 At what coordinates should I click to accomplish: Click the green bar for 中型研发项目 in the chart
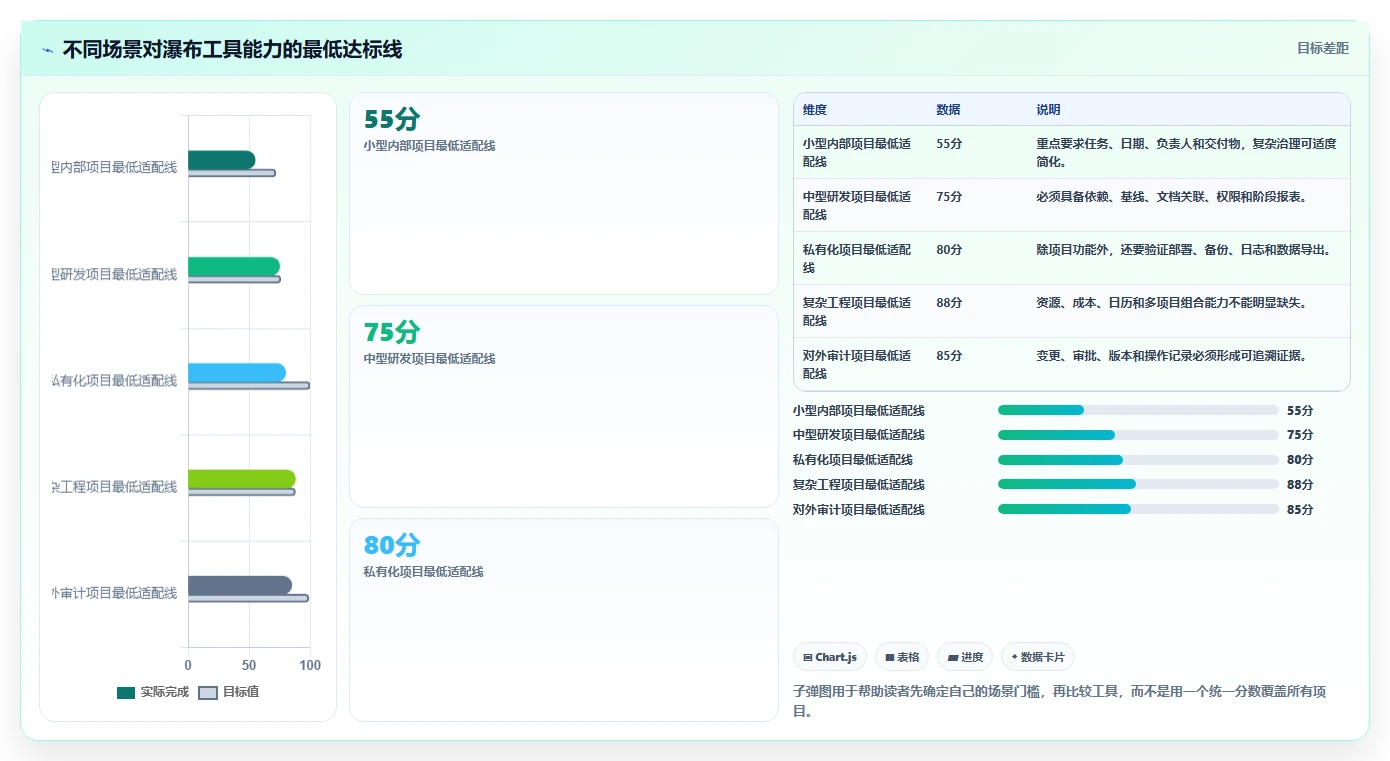[234, 266]
